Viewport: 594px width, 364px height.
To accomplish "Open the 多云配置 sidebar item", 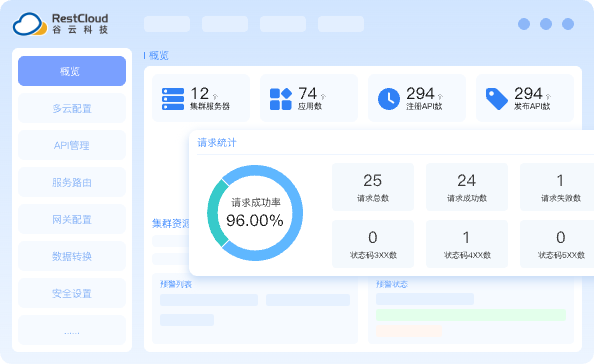I will (x=72, y=108).
